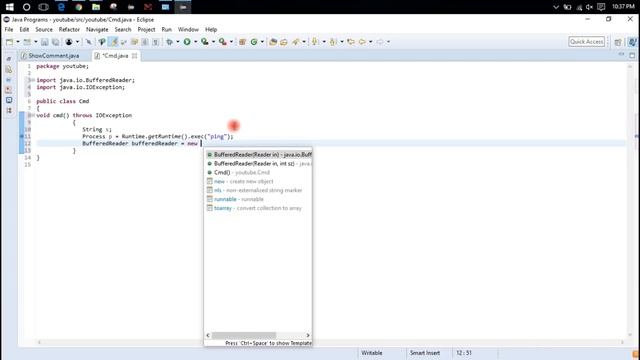Image resolution: width=640 pixels, height=360 pixels.
Task: Click the Debug bug icon
Action: [x=169, y=42]
